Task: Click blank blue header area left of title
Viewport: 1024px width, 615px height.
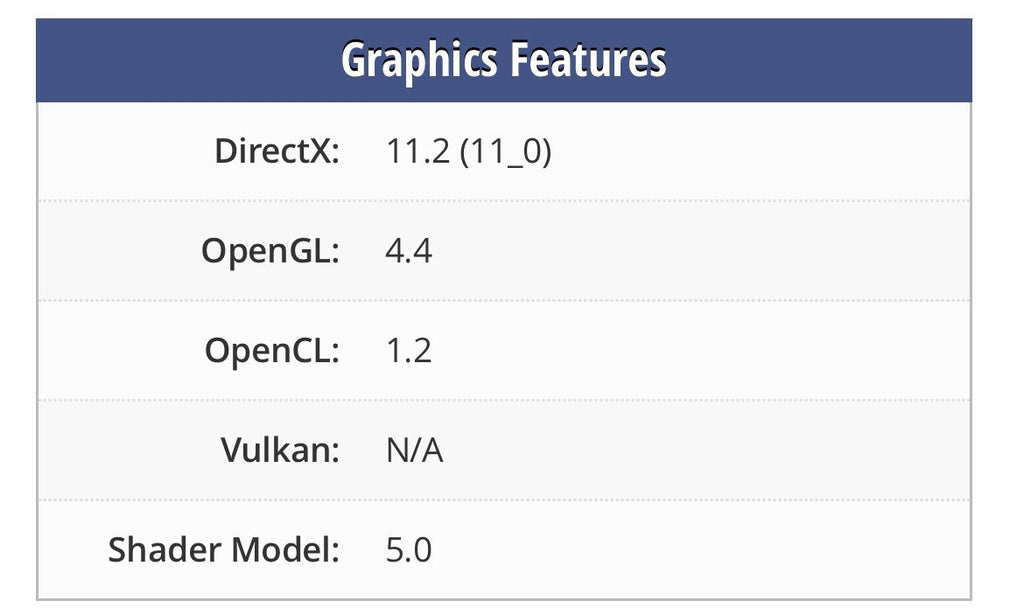Action: 180,60
